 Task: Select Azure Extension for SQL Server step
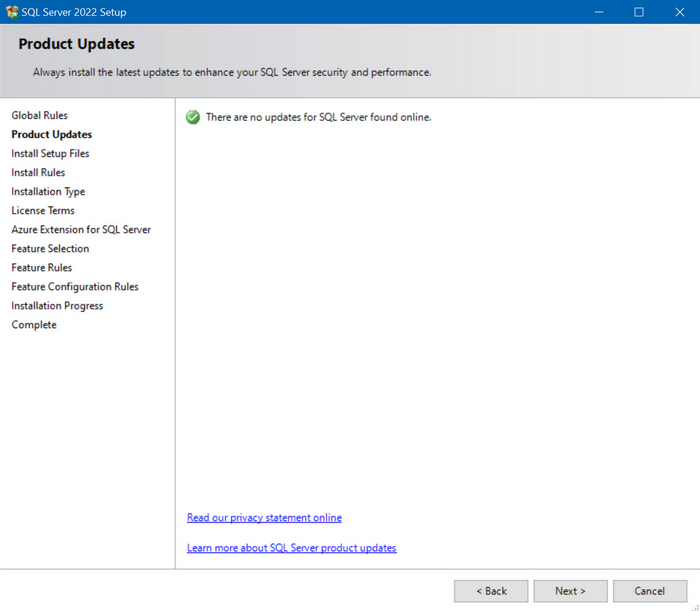coord(81,230)
